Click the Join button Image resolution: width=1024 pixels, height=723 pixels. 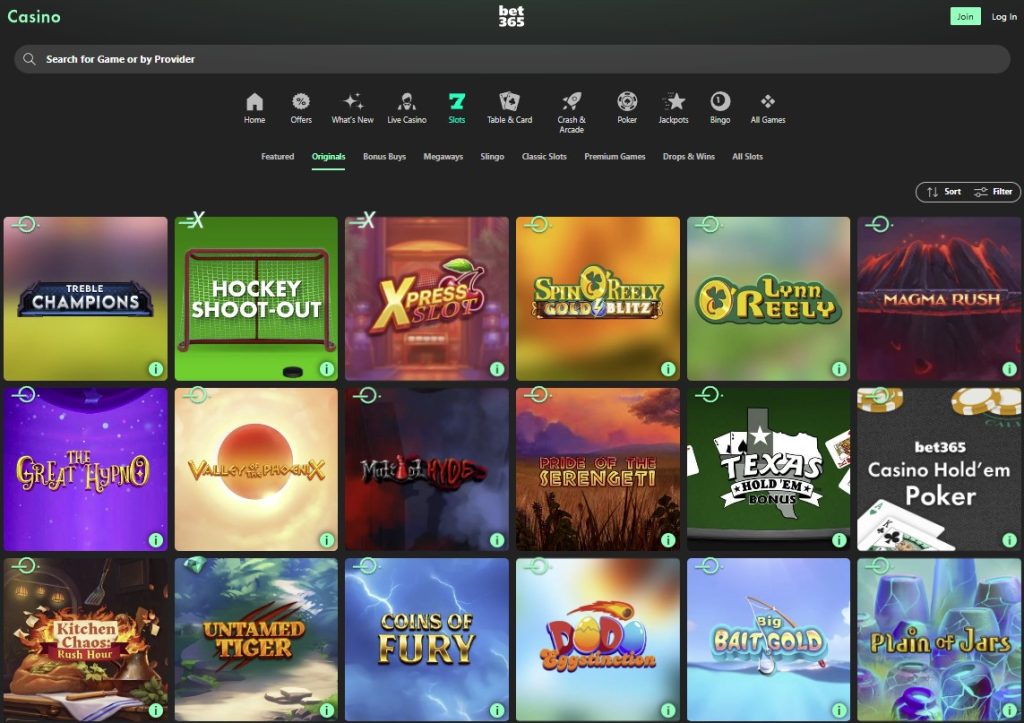[x=963, y=17]
